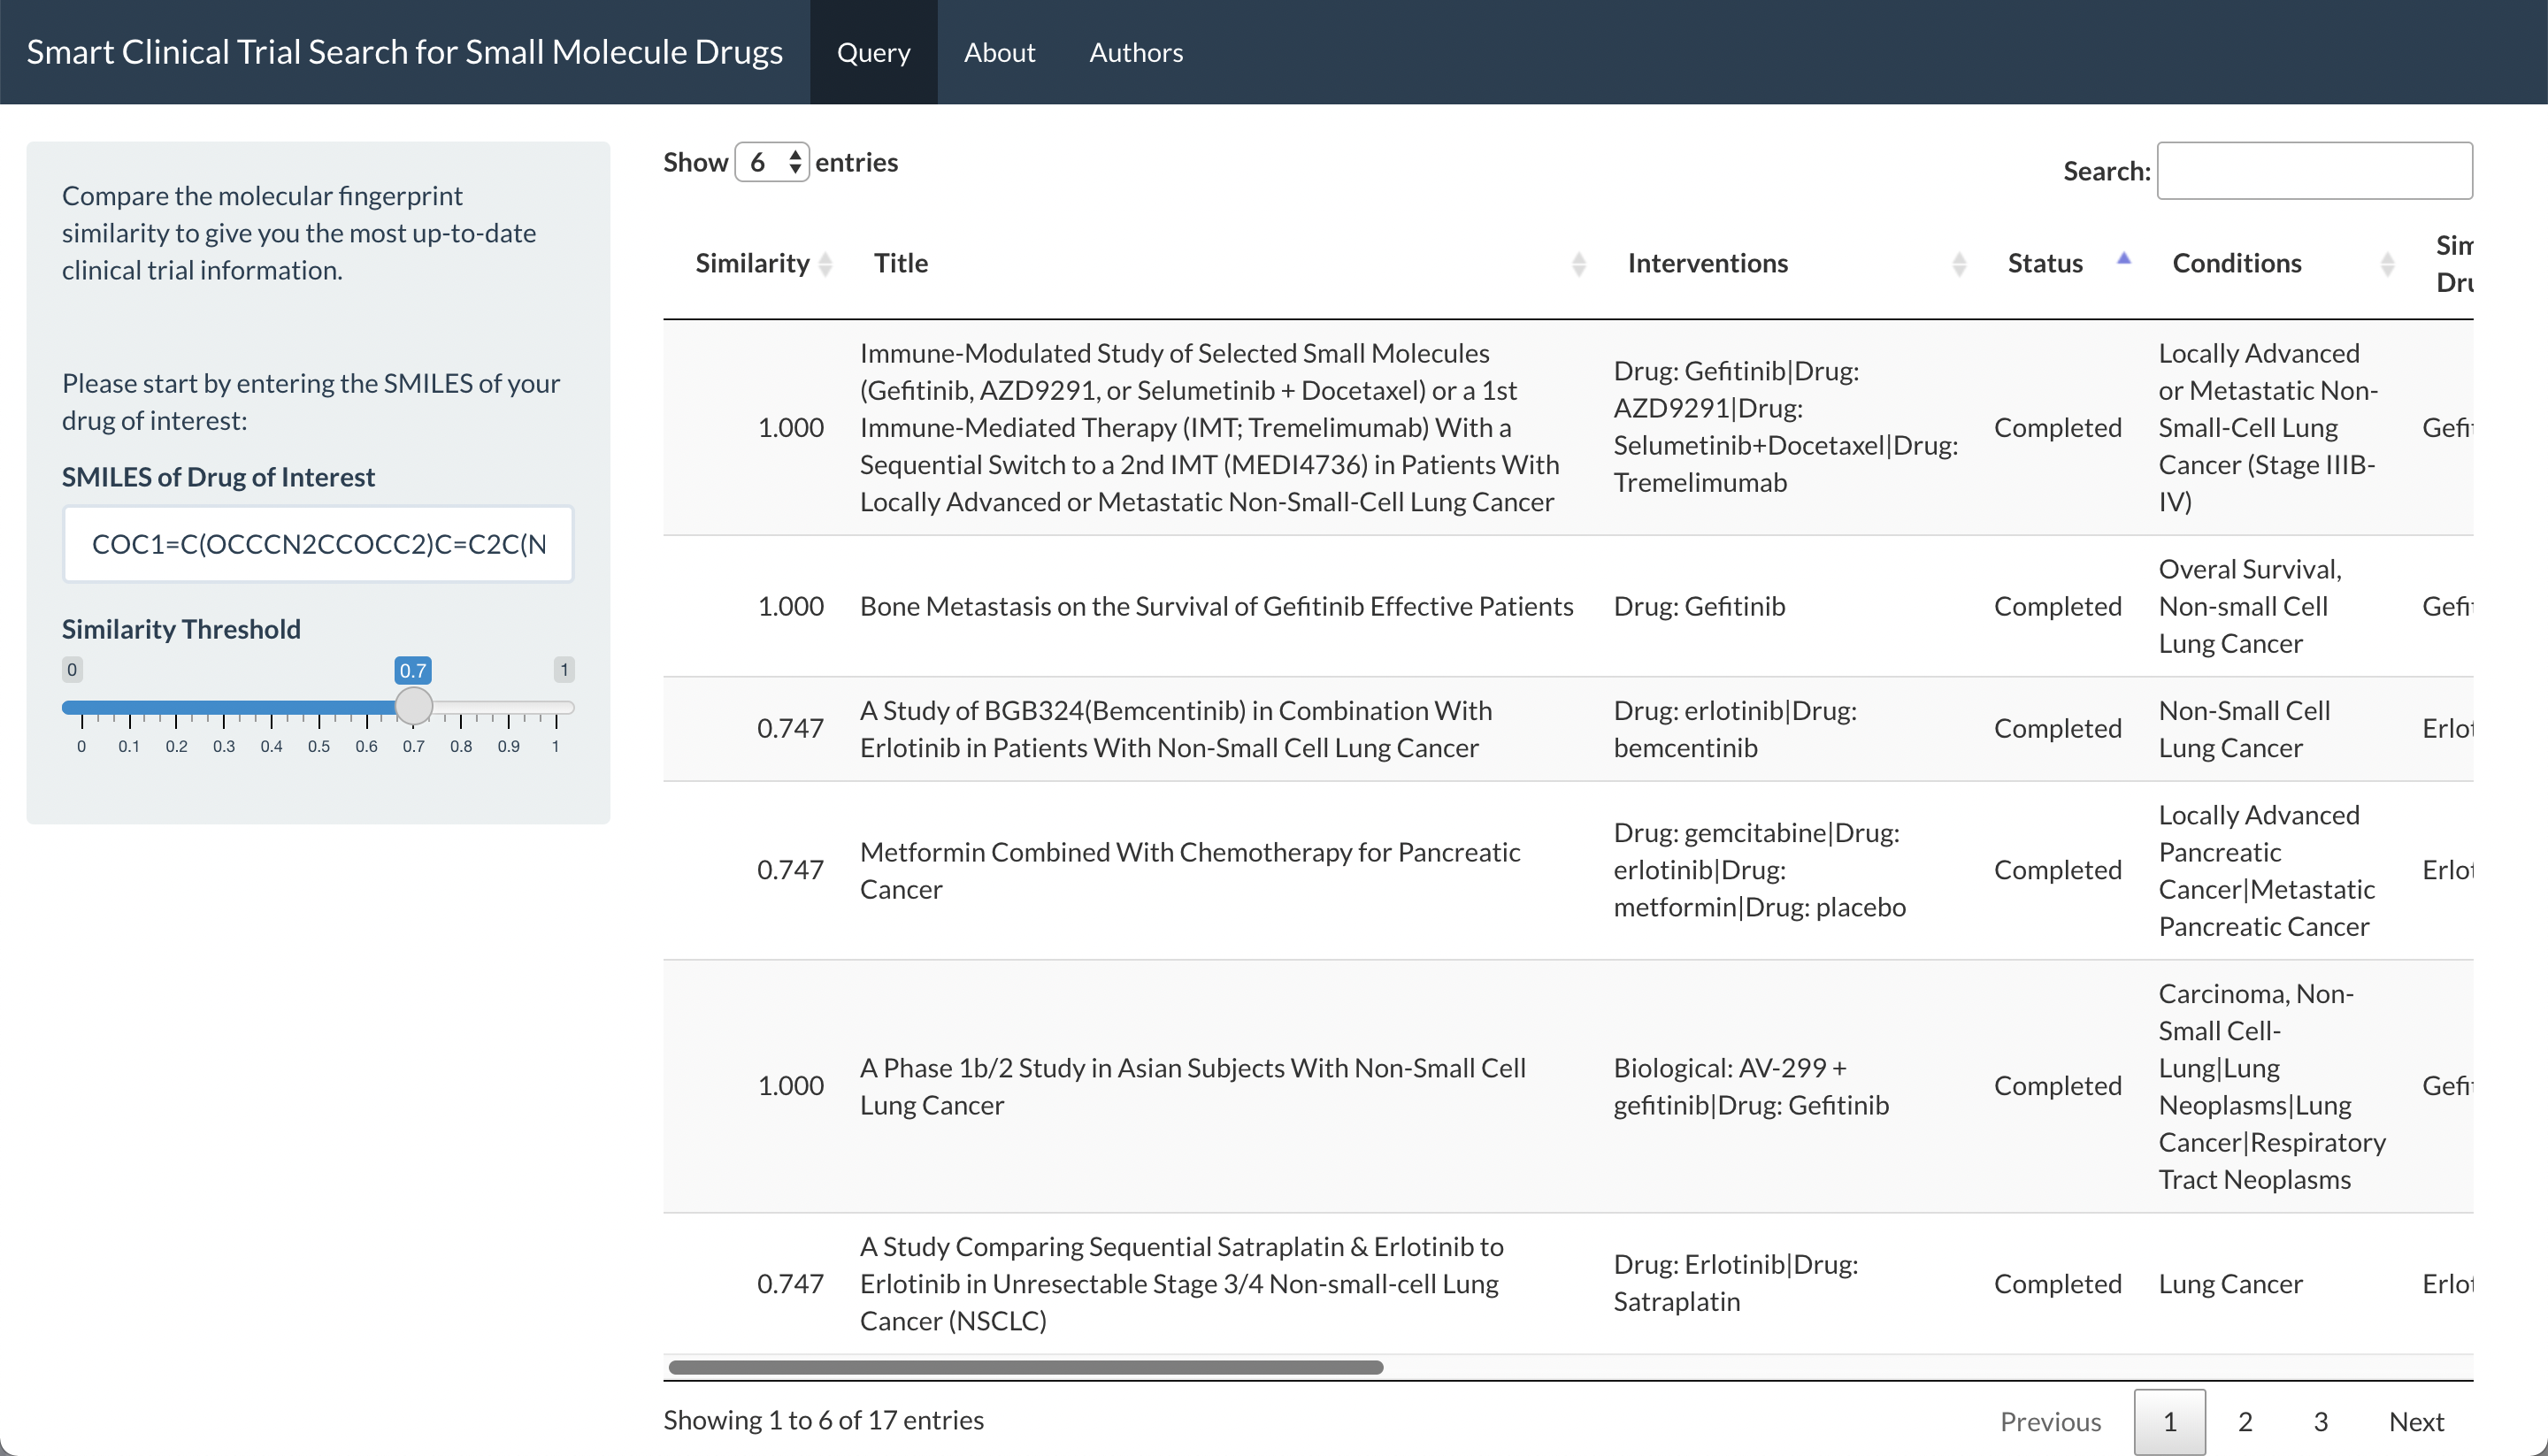Select the Immune-Modulated Study title cell
The height and width of the screenshot is (1456, 2548).
[x=1209, y=427]
